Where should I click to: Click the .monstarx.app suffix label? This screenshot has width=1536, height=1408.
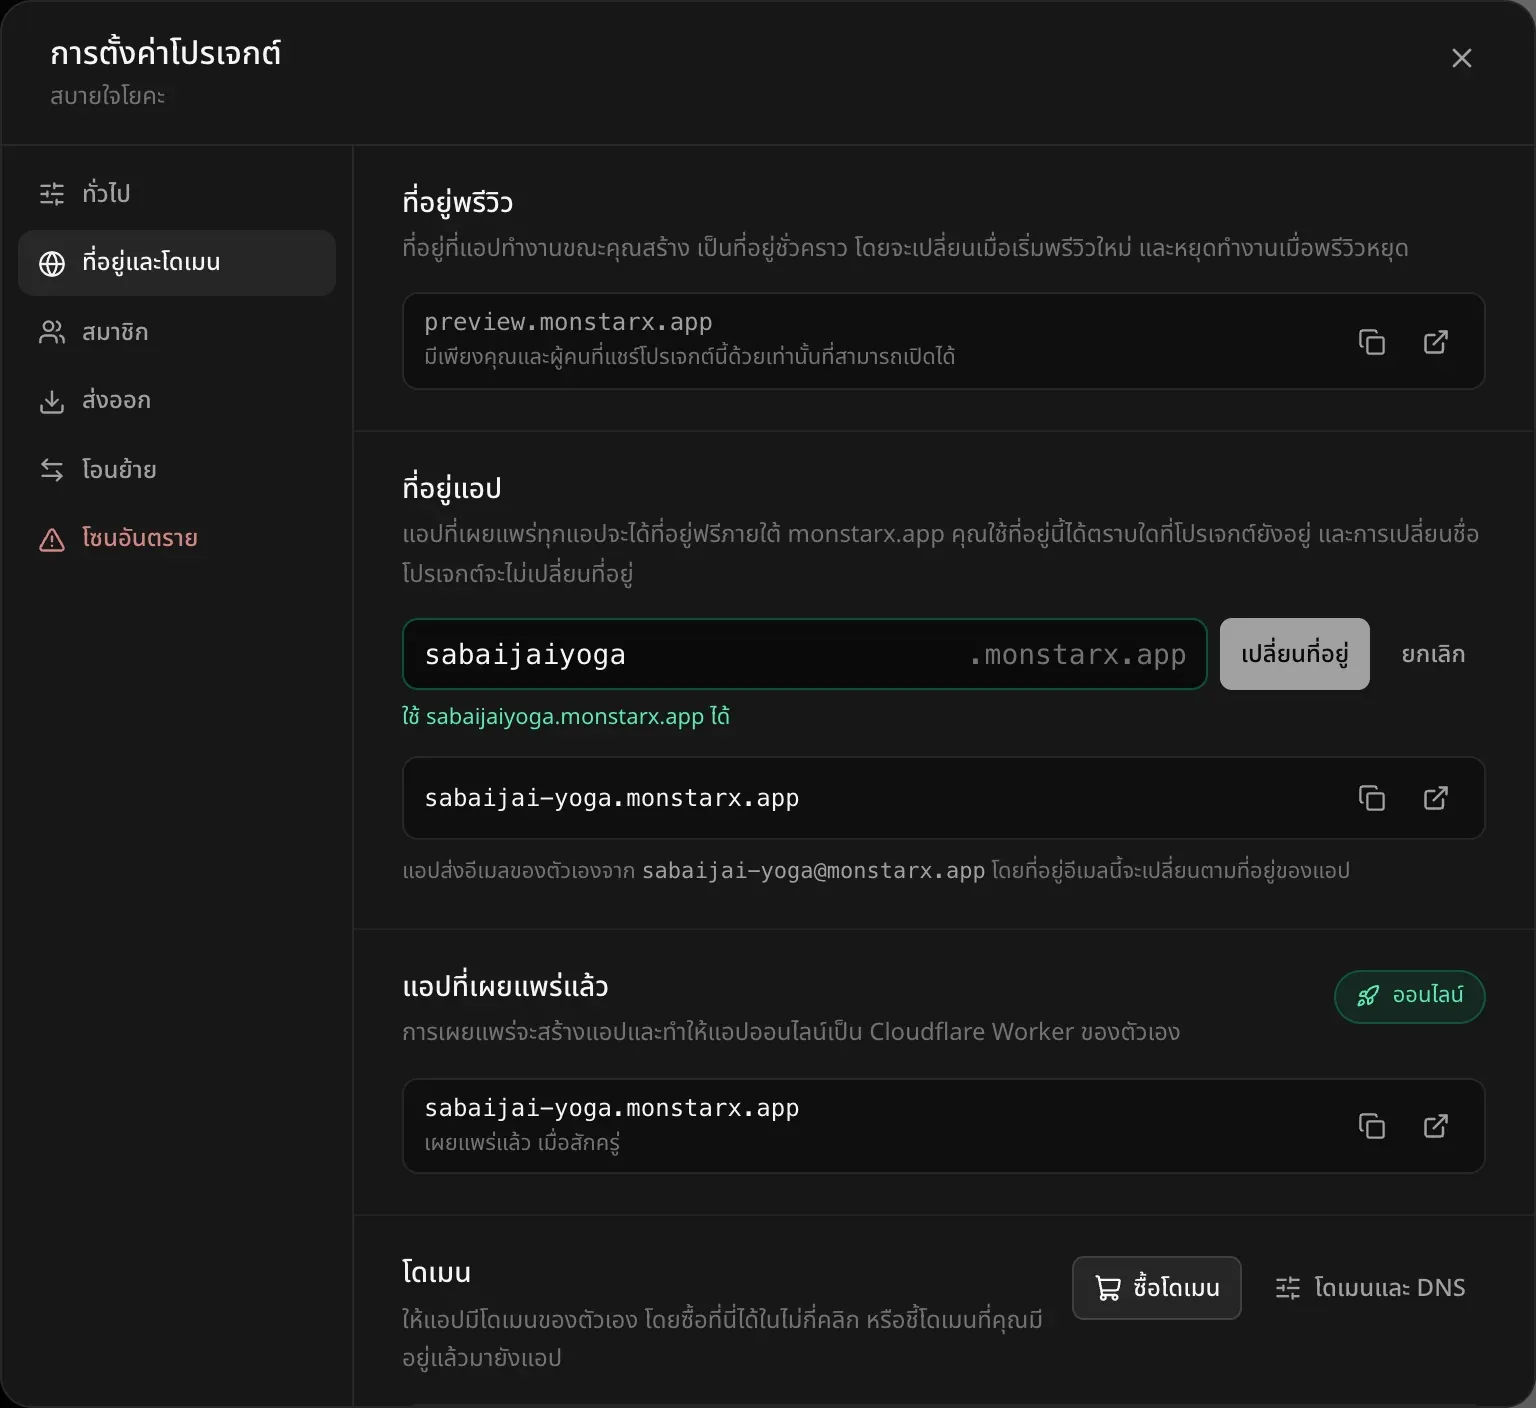(x=1077, y=655)
